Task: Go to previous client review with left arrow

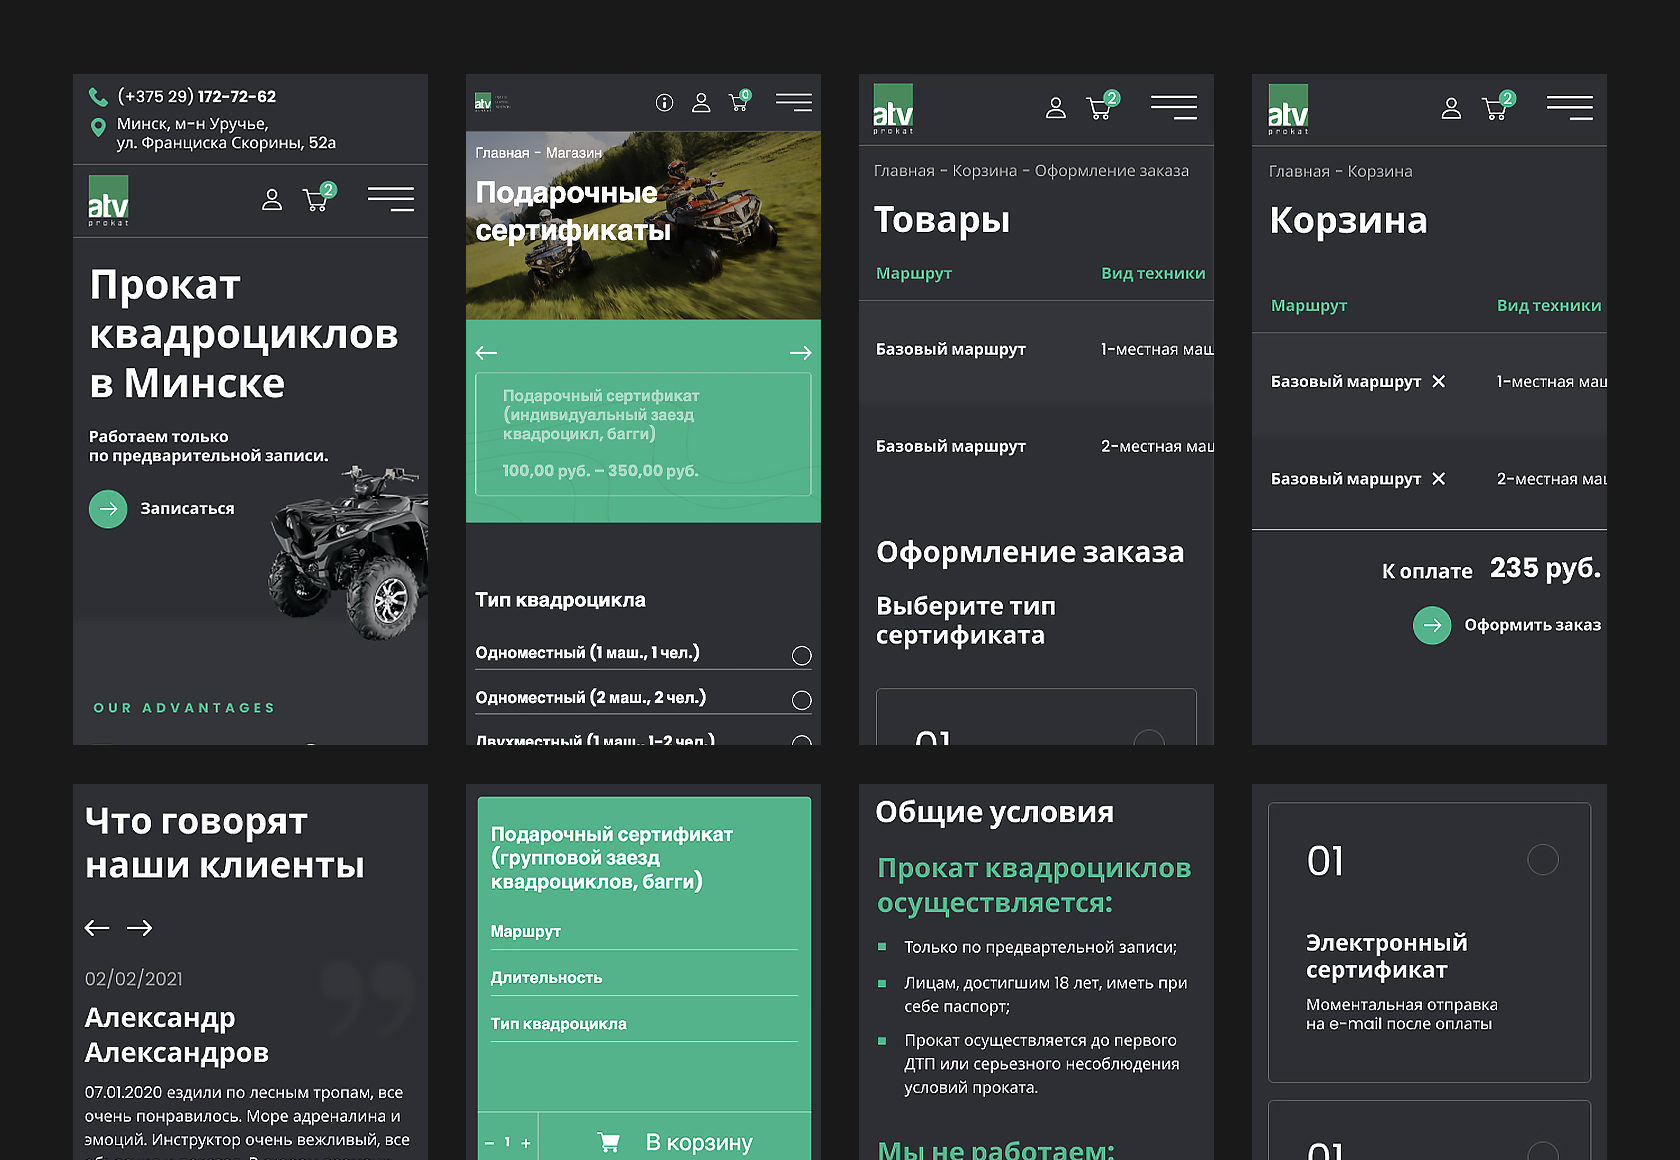Action: tap(97, 928)
